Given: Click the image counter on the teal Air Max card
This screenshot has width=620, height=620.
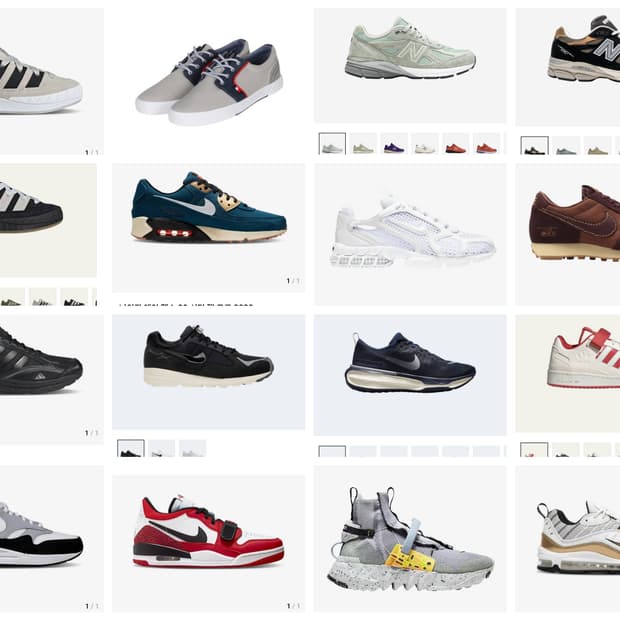Looking at the screenshot, I should 293,281.
